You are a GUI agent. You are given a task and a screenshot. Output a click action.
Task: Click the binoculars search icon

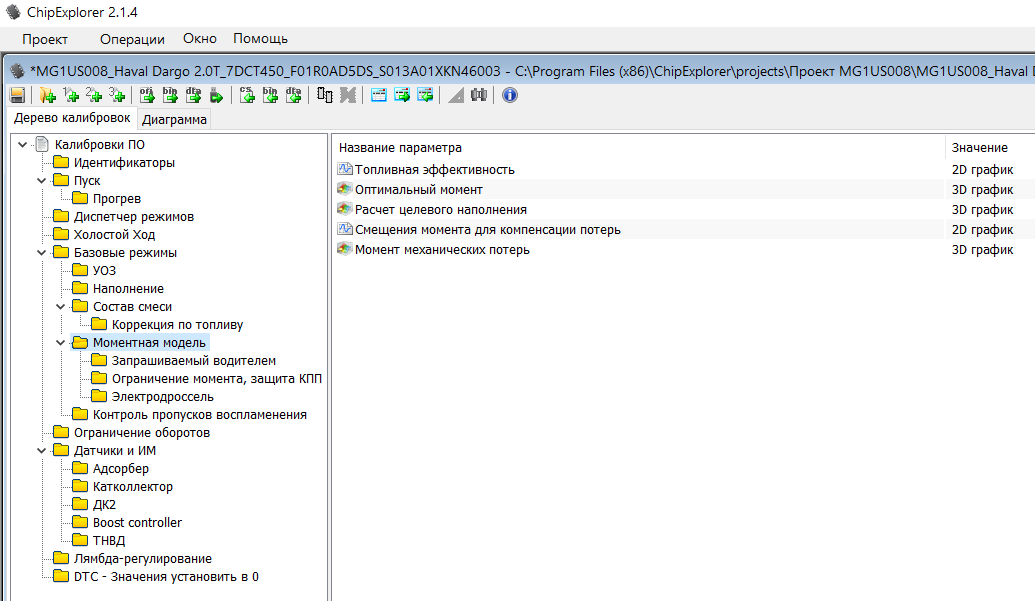click(x=479, y=95)
